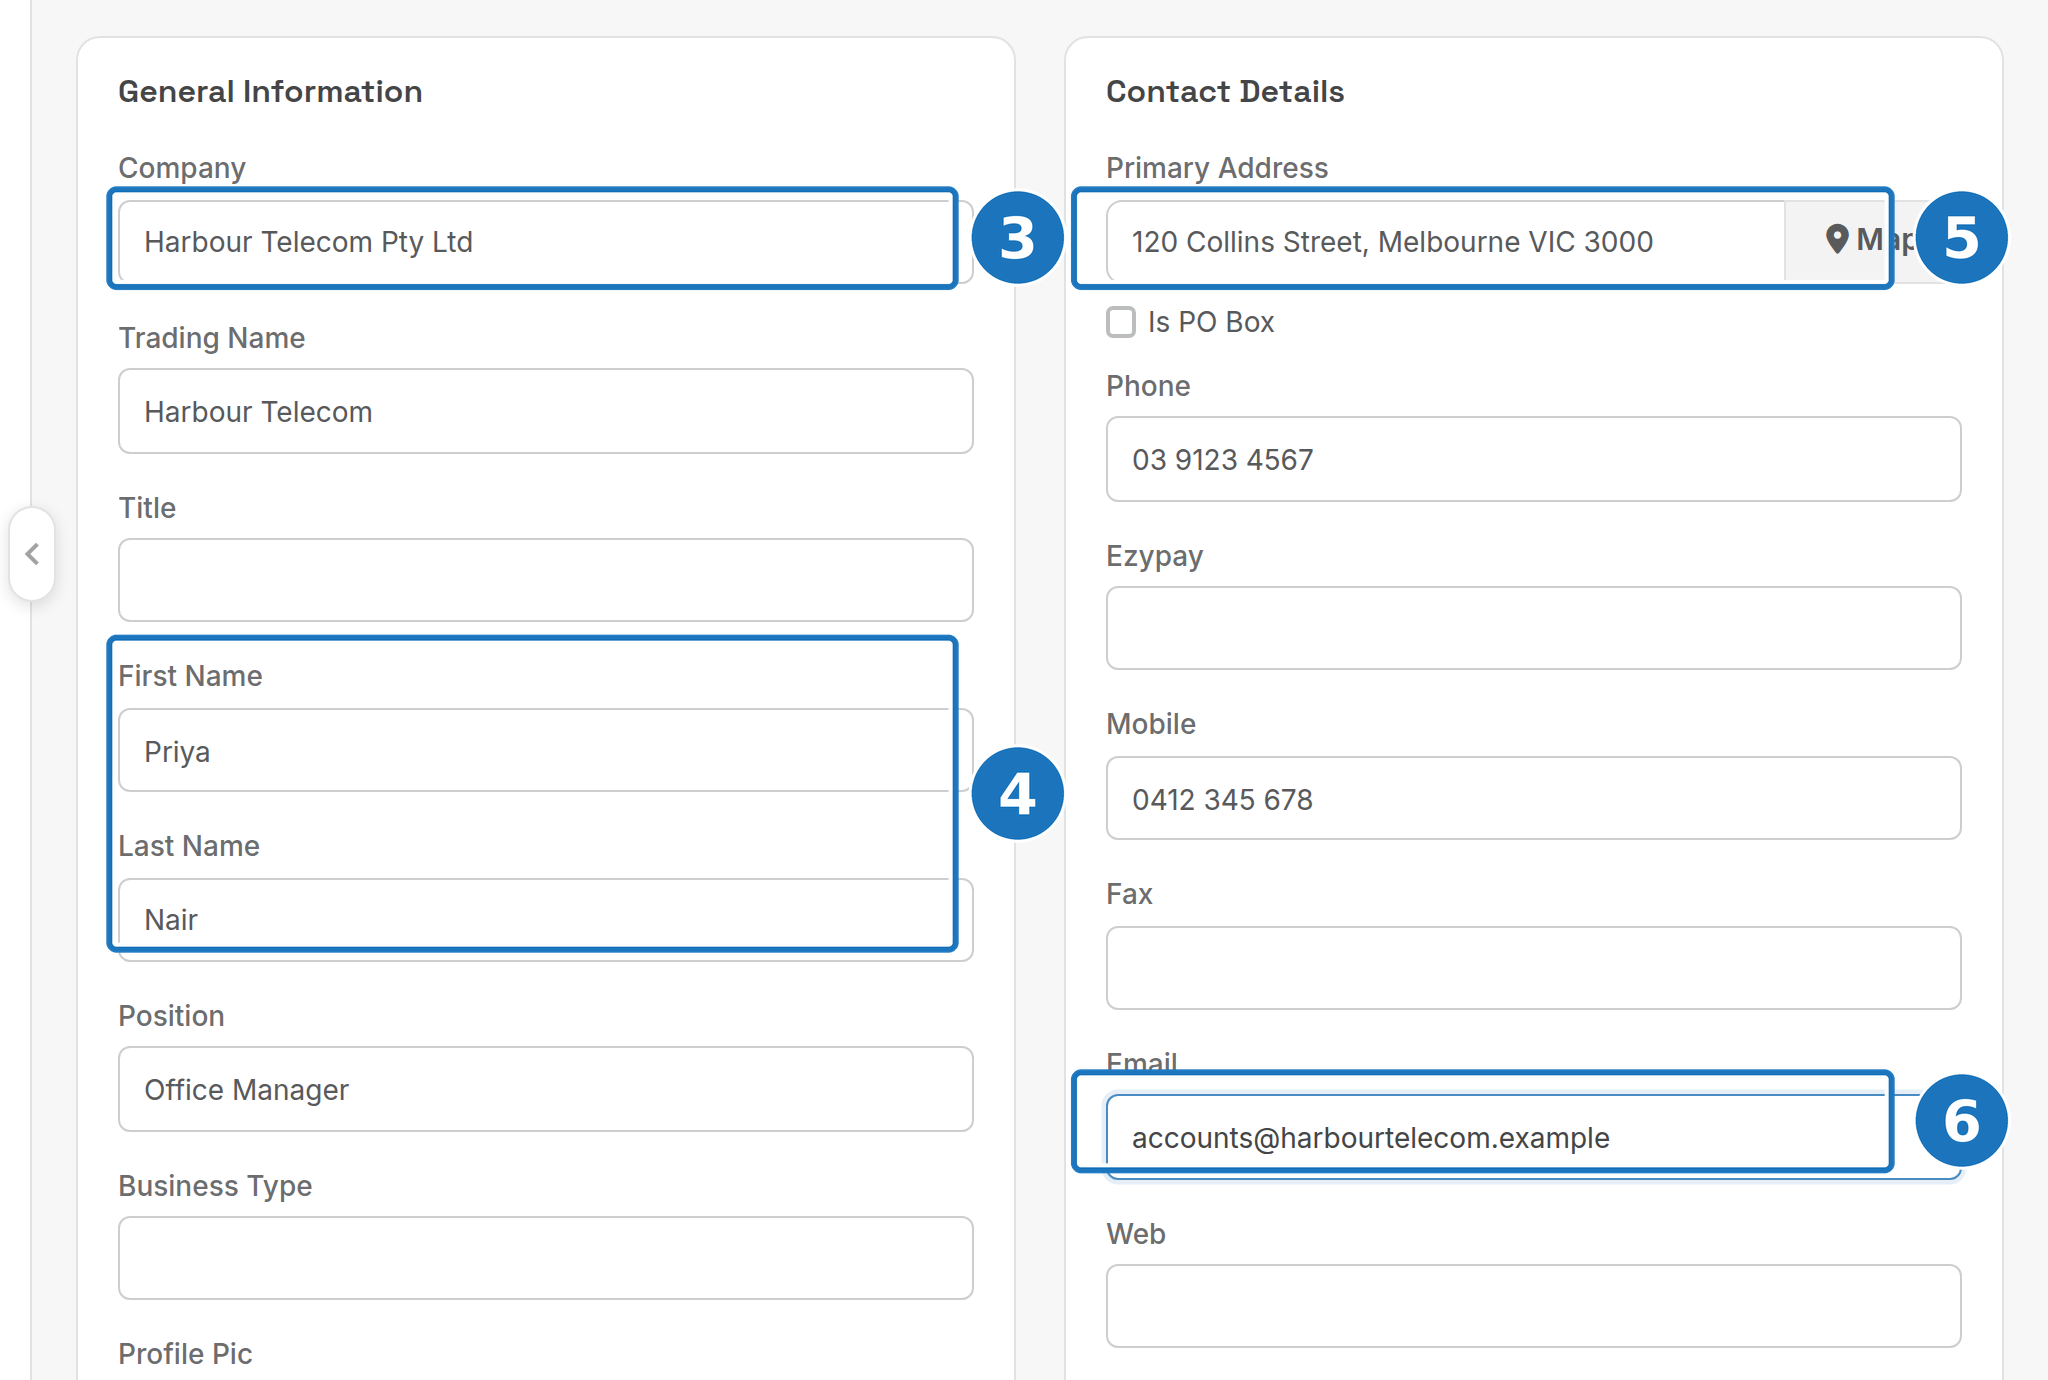Image resolution: width=2048 pixels, height=1380 pixels.
Task: Edit the Email field accounts@harbourtelecom.example
Action: pos(1533,1137)
